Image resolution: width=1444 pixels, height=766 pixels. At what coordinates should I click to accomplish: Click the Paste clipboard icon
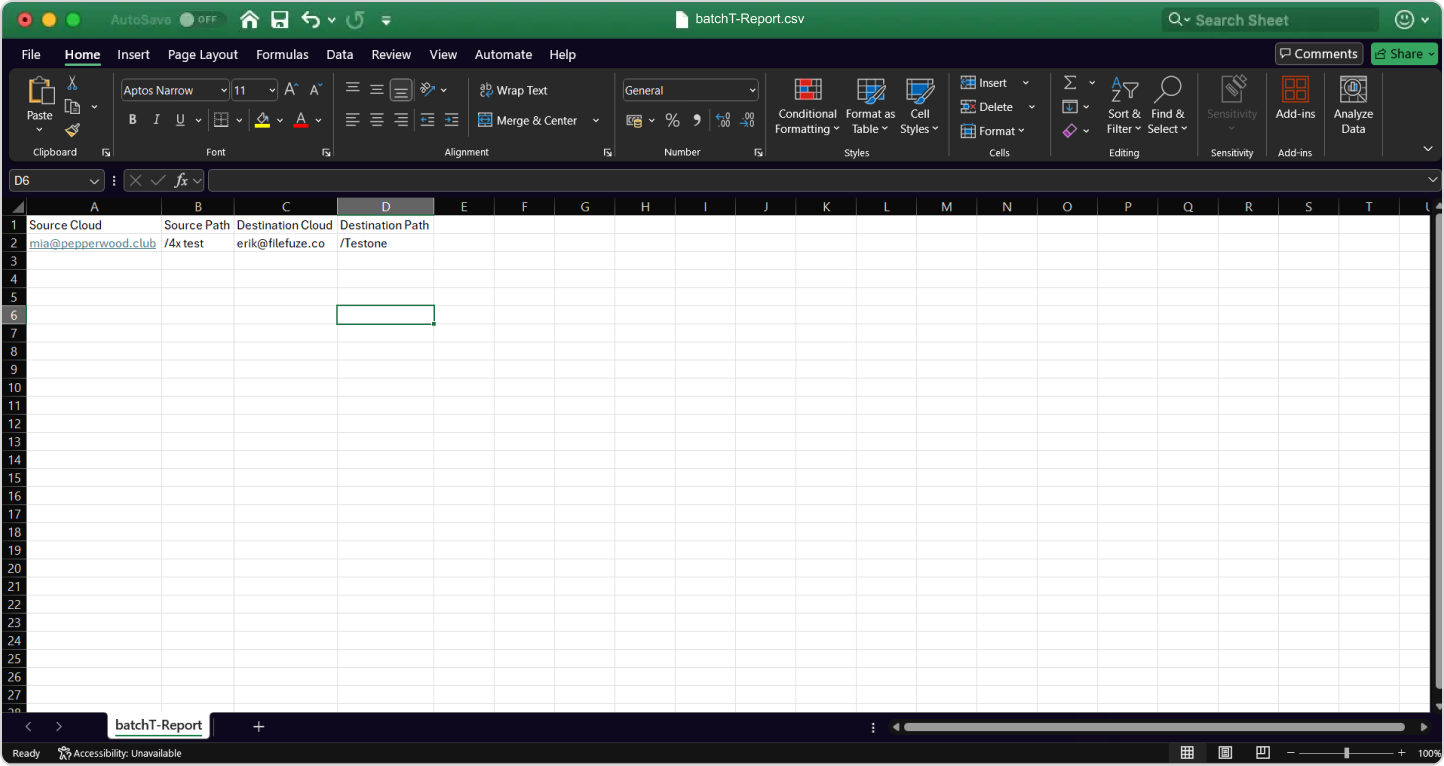(40, 91)
